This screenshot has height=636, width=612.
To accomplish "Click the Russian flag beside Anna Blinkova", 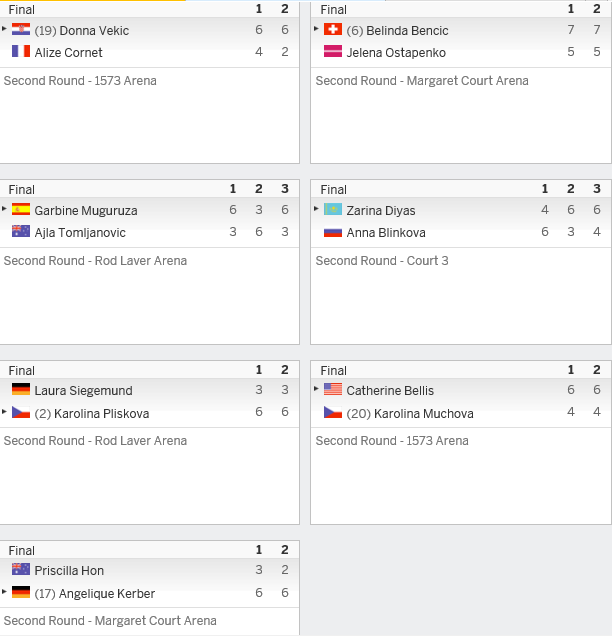I will [333, 232].
